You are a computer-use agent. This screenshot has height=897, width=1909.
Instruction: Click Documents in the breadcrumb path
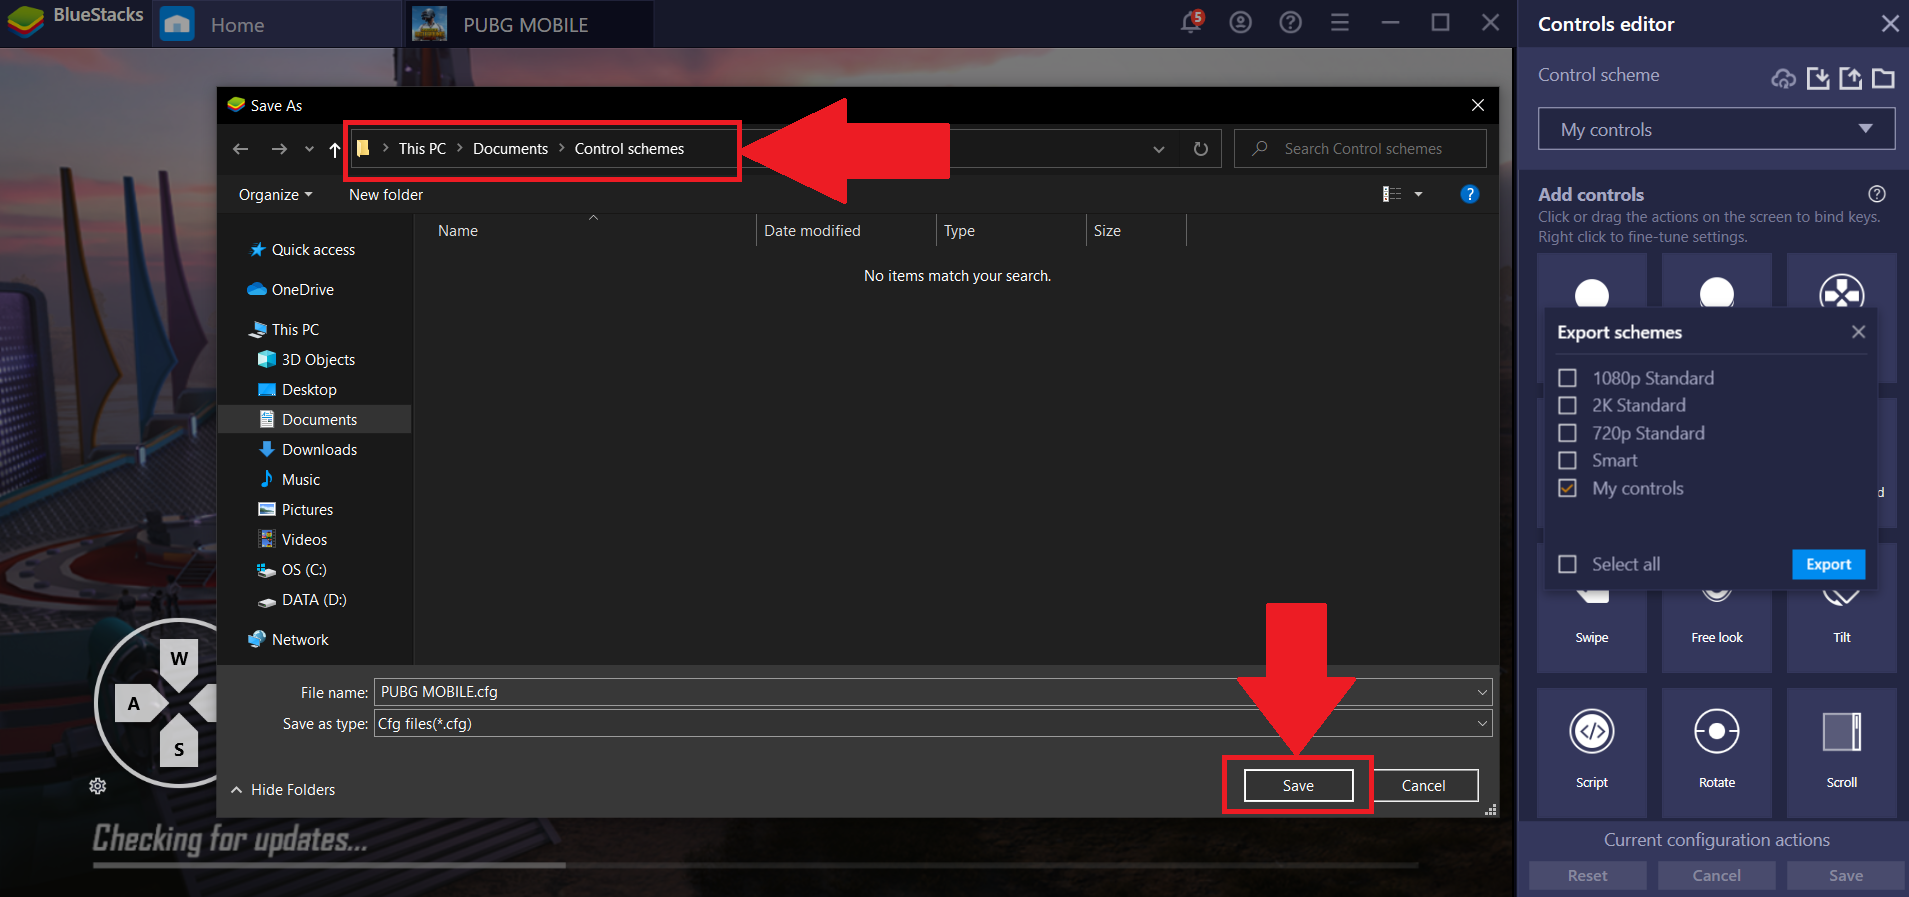point(510,149)
